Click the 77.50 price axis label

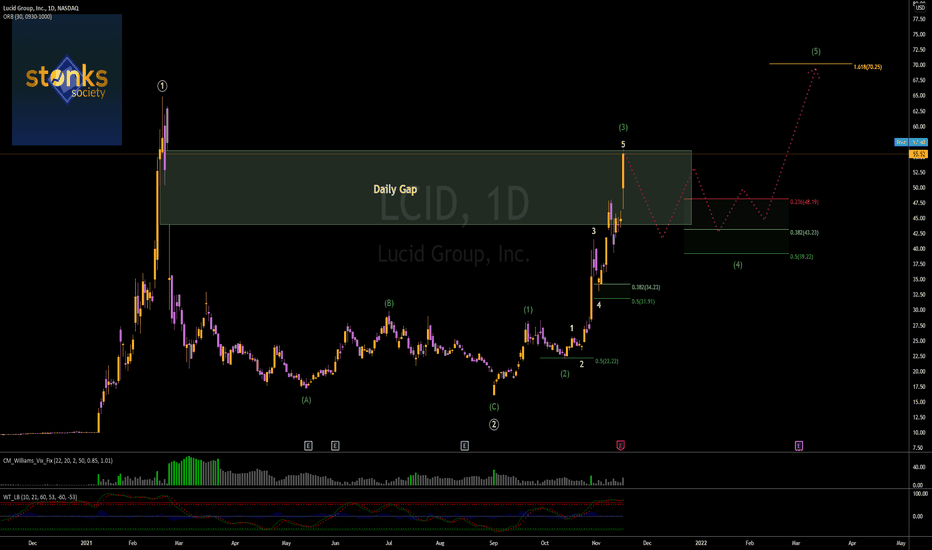pyautogui.click(x=919, y=19)
